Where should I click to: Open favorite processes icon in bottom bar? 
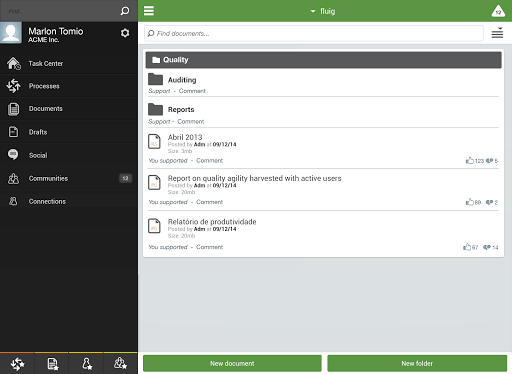(17, 364)
